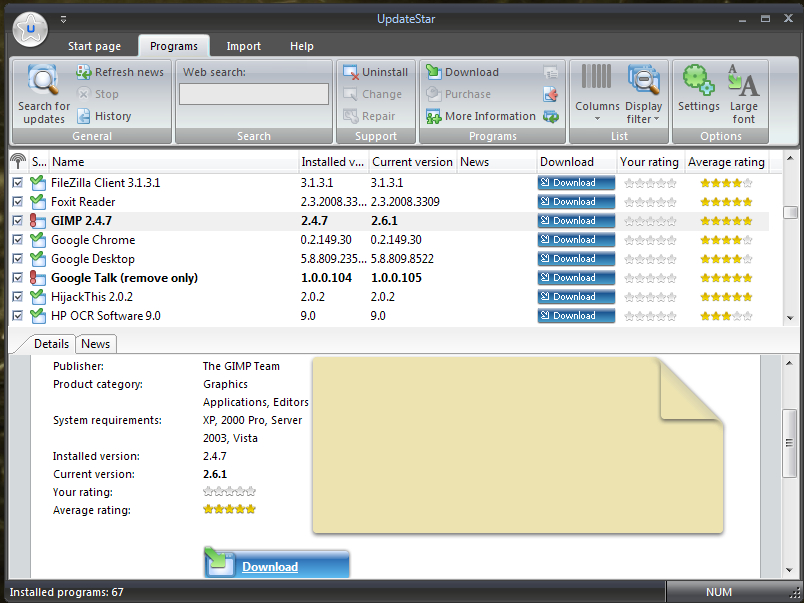Open the Import ribbon tab
This screenshot has height=603, width=804.
coord(244,46)
